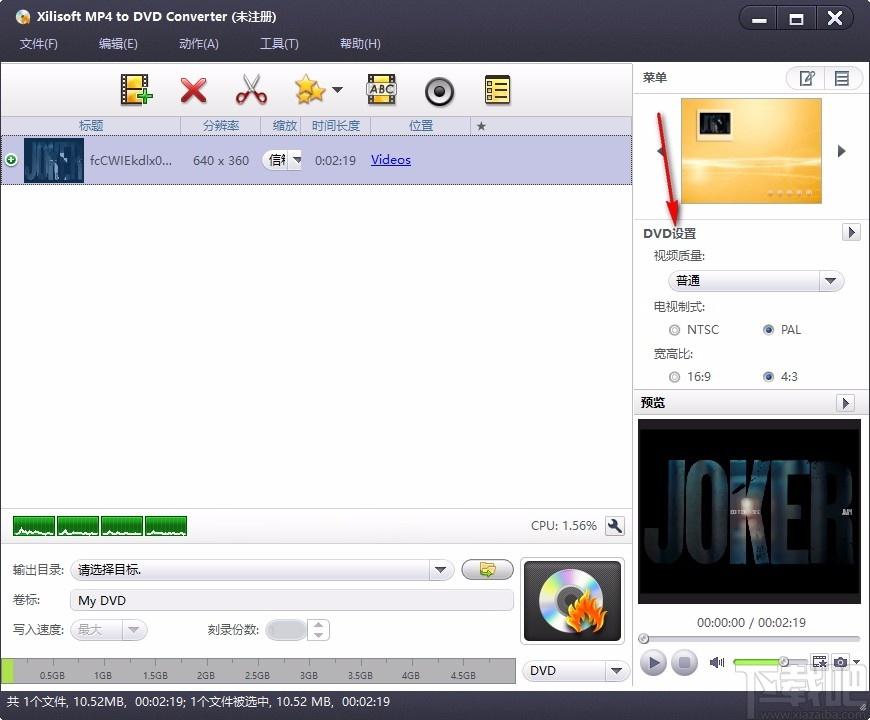The image size is (870, 720).
Task: Collapse the DVD设置 panel arrow
Action: click(x=851, y=232)
